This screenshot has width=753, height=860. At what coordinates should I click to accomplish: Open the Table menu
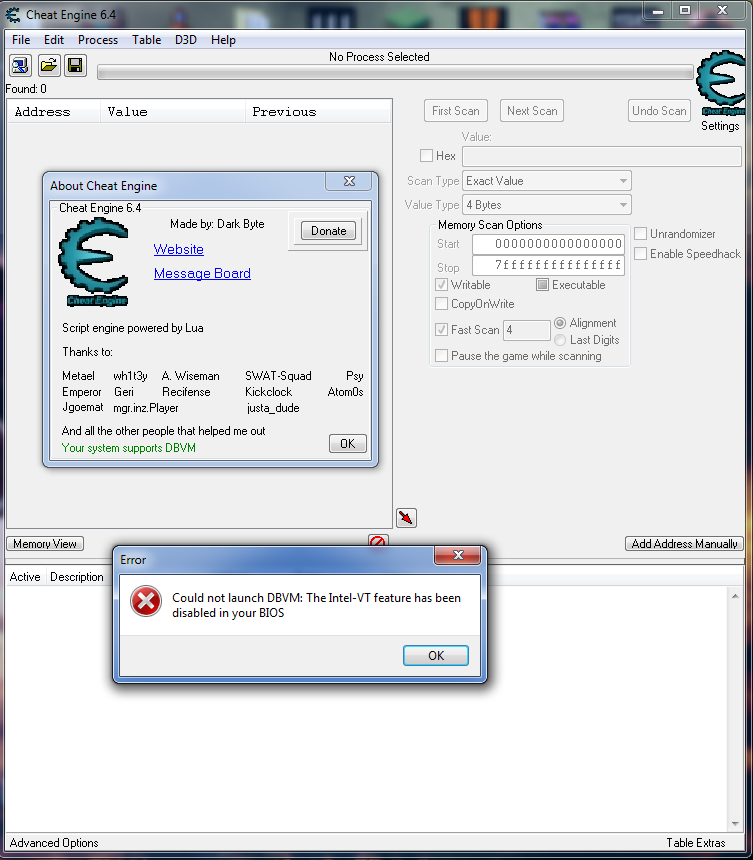tap(146, 40)
